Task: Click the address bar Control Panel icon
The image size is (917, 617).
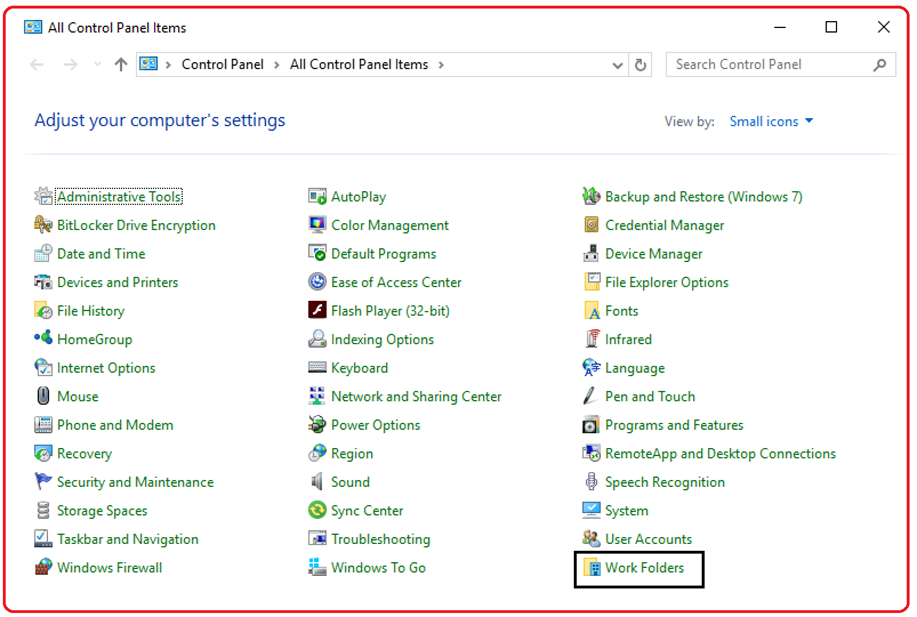Action: [x=149, y=63]
